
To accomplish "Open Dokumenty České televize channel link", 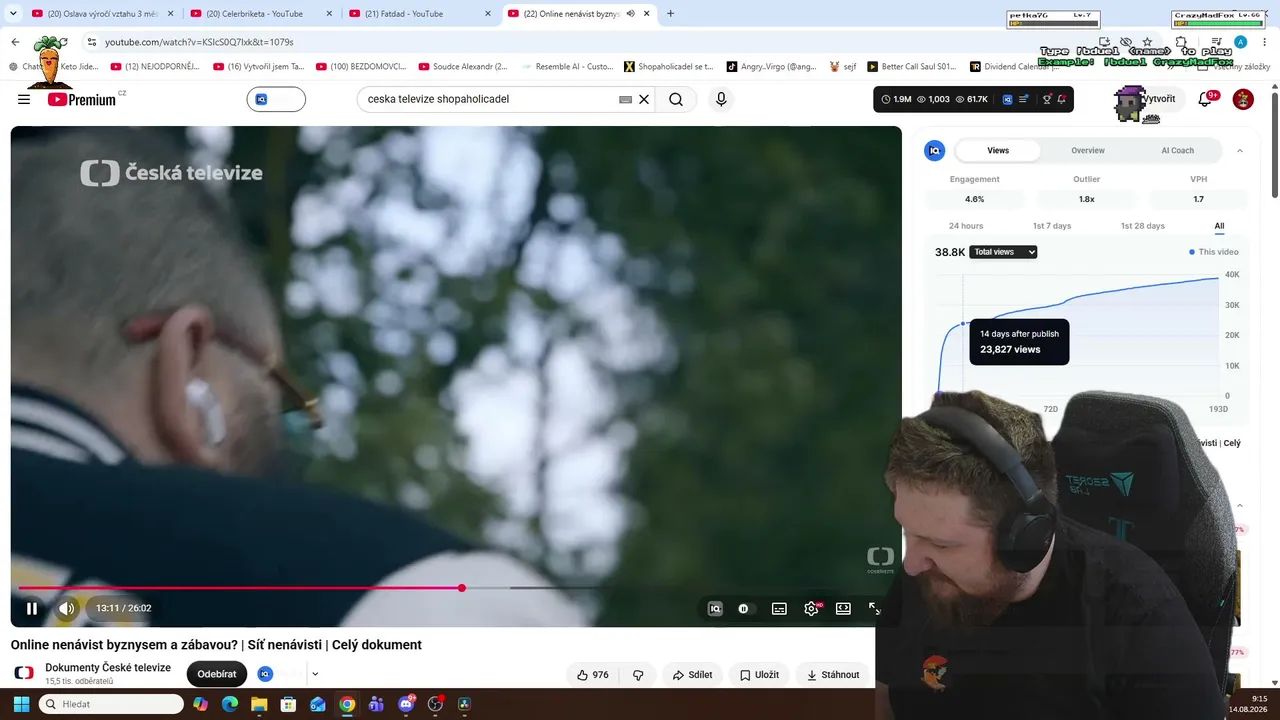I will 108,668.
